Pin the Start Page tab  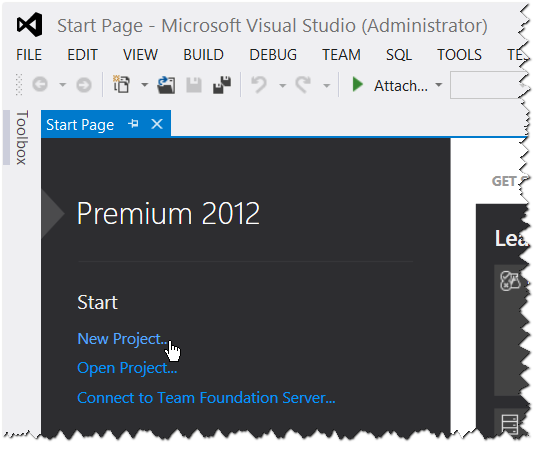[133, 124]
